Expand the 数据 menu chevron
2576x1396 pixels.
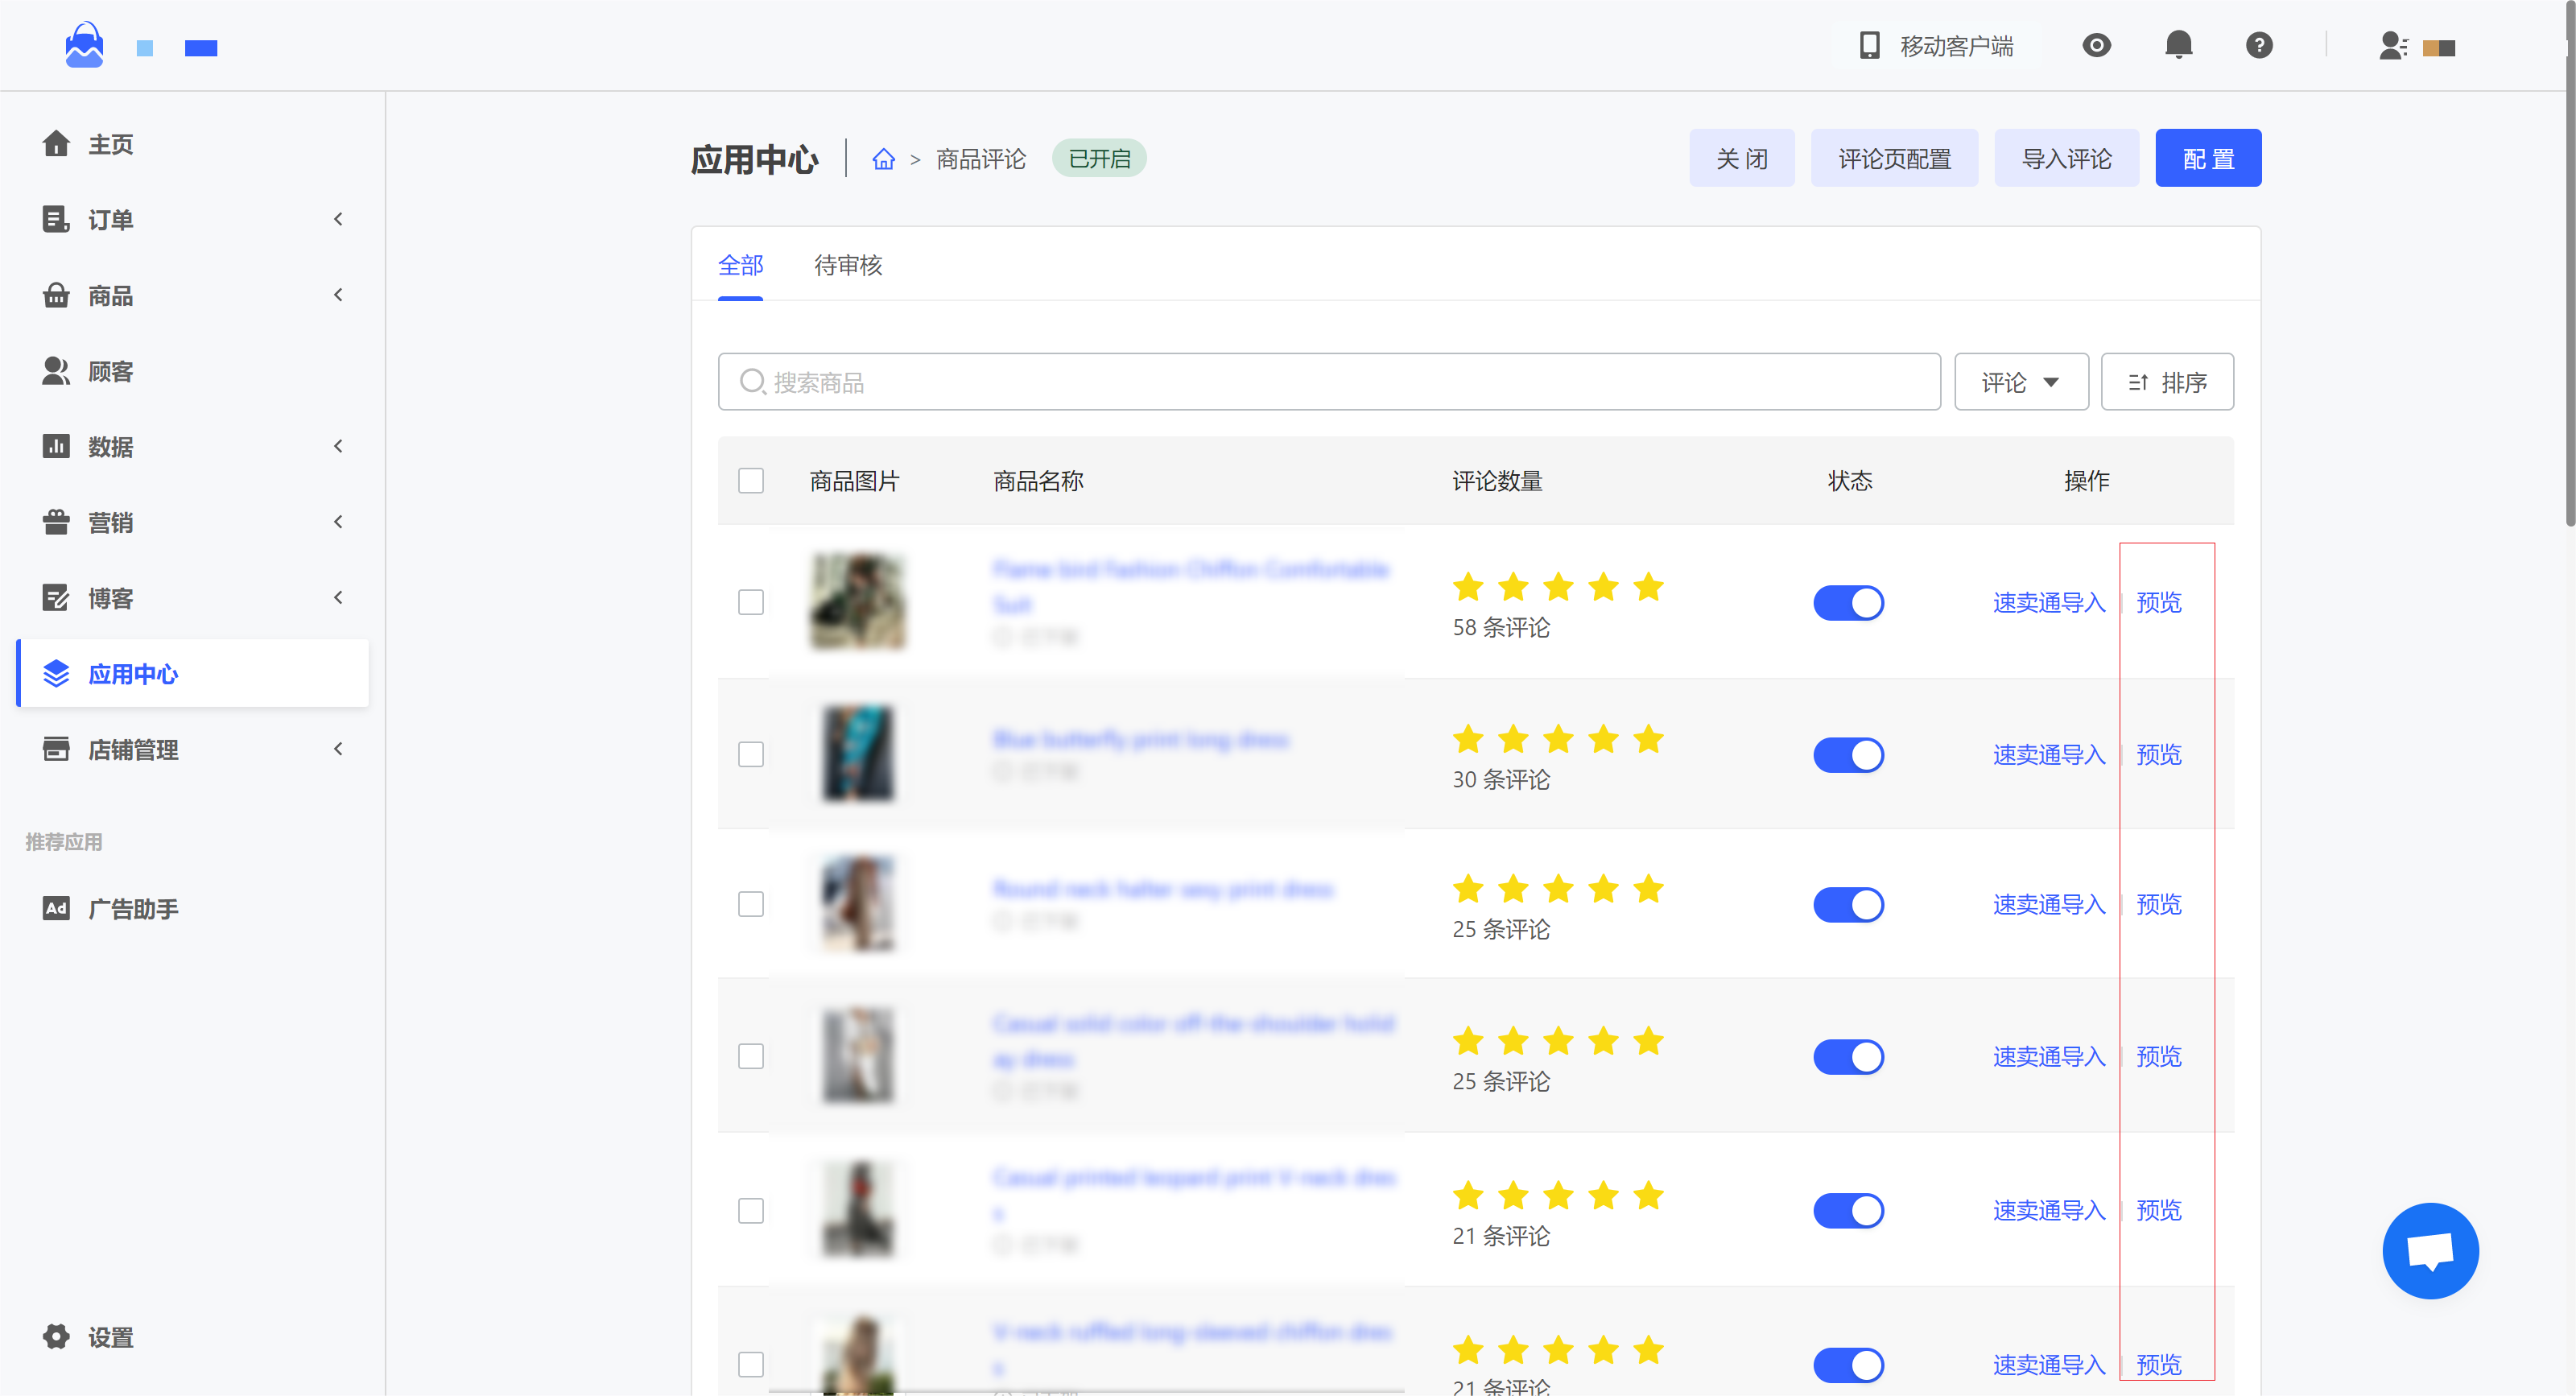pos(338,446)
